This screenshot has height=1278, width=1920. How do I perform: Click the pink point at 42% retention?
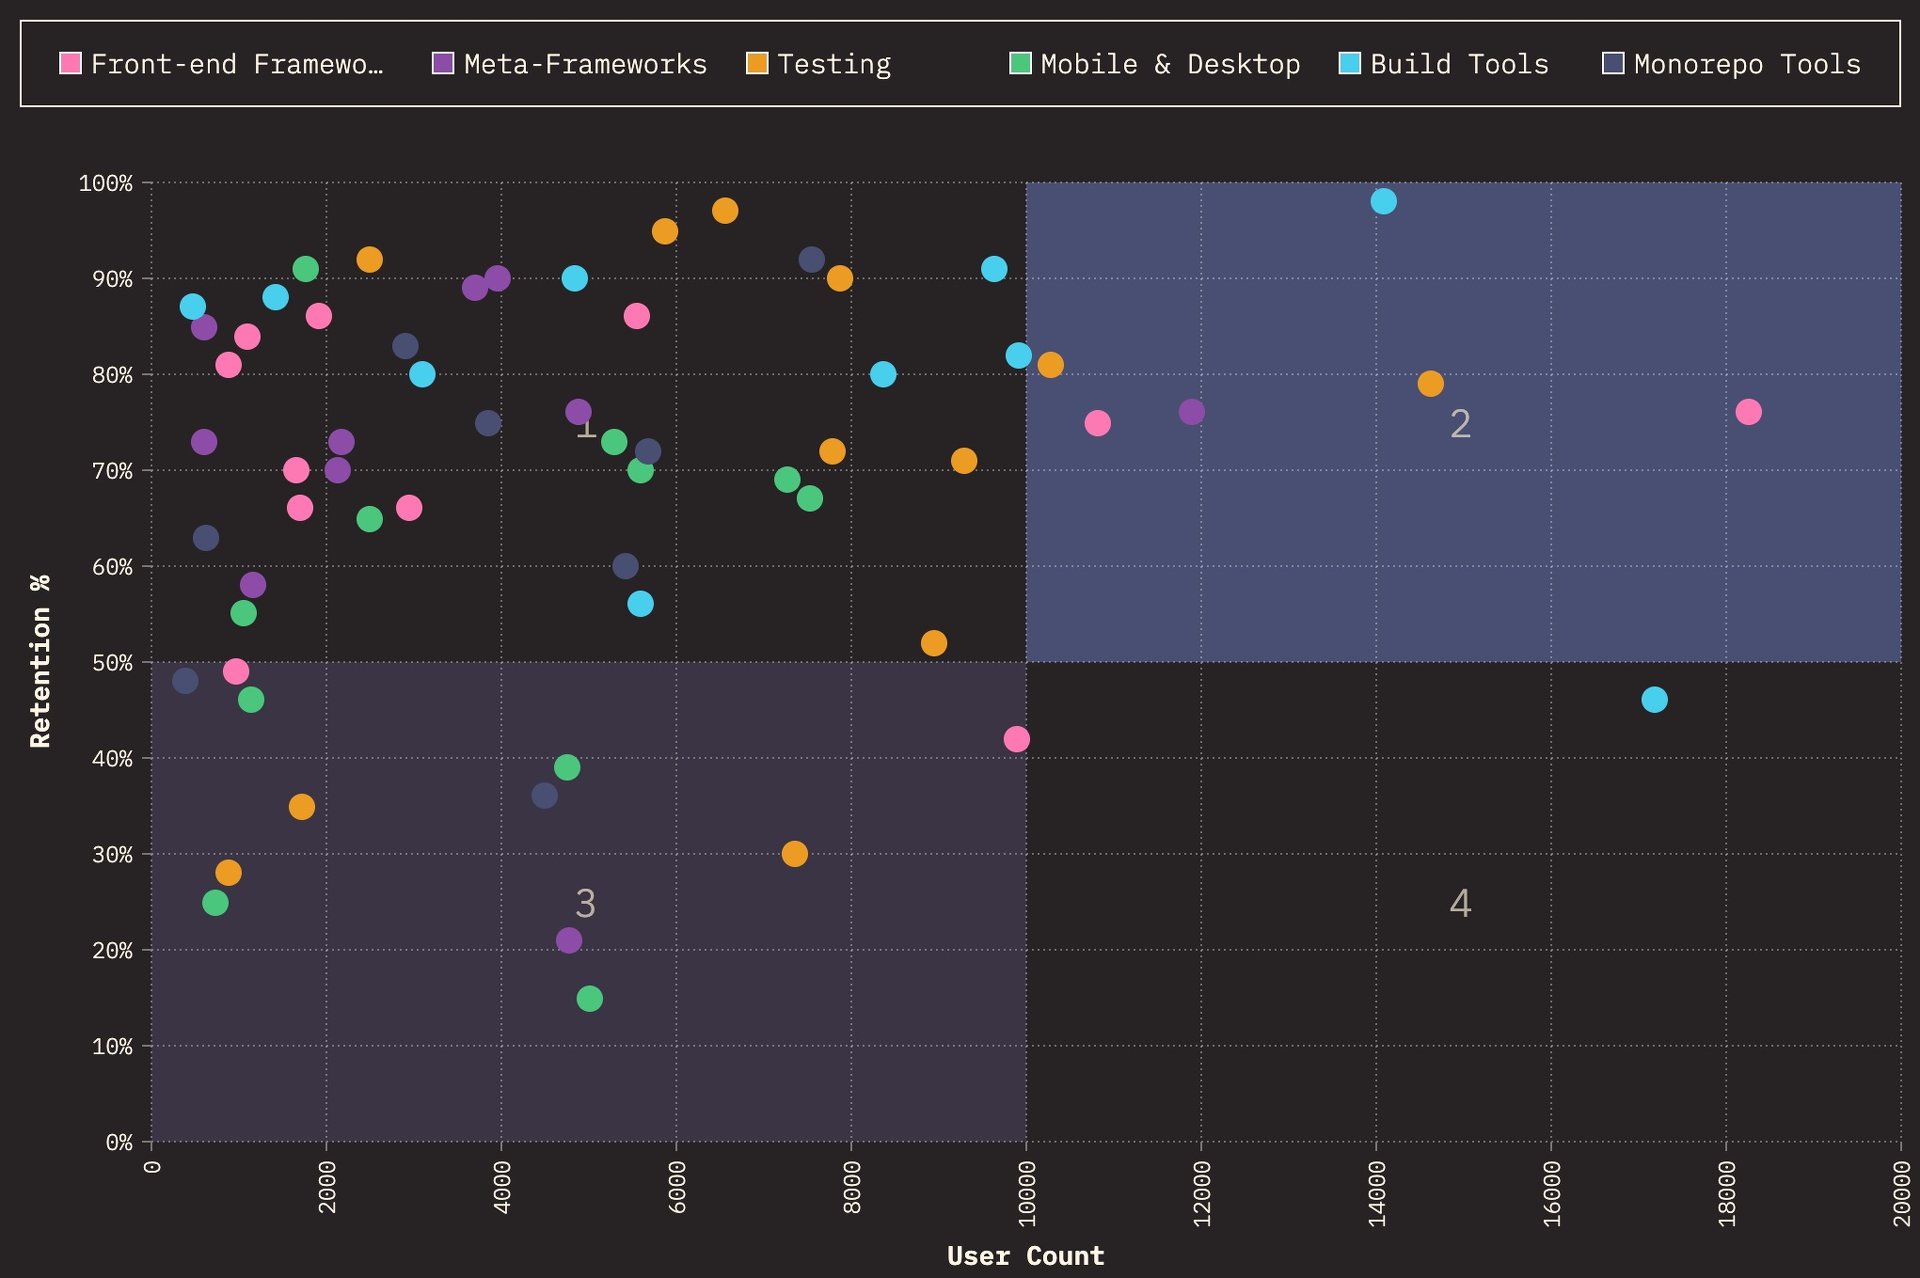pyautogui.click(x=1016, y=739)
